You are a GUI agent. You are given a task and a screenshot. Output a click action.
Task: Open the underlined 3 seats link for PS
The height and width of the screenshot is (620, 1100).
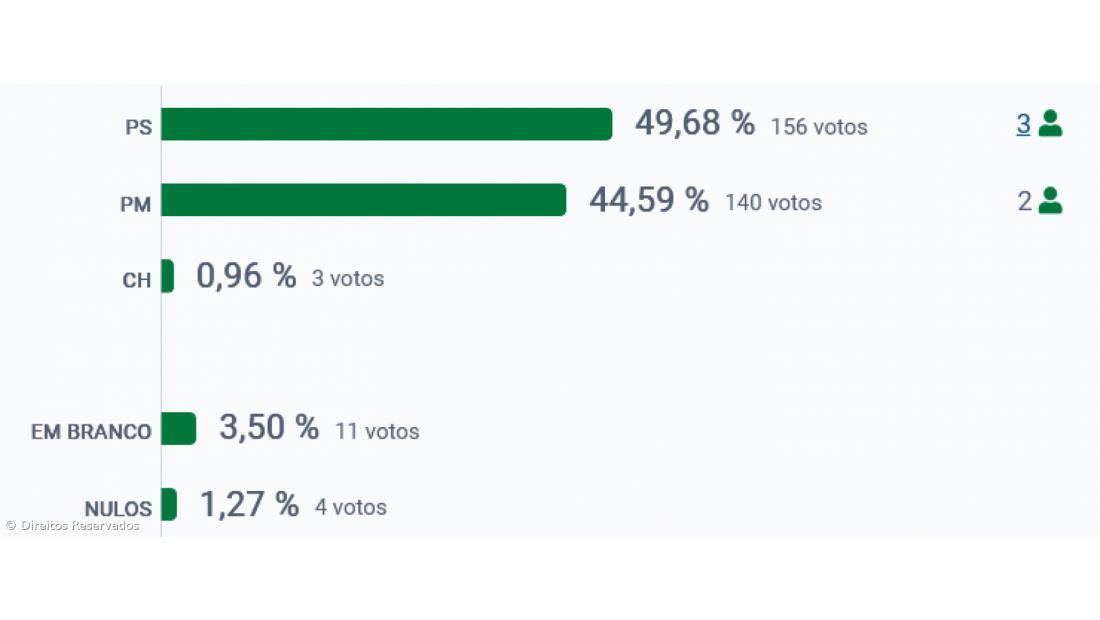click(x=1023, y=124)
